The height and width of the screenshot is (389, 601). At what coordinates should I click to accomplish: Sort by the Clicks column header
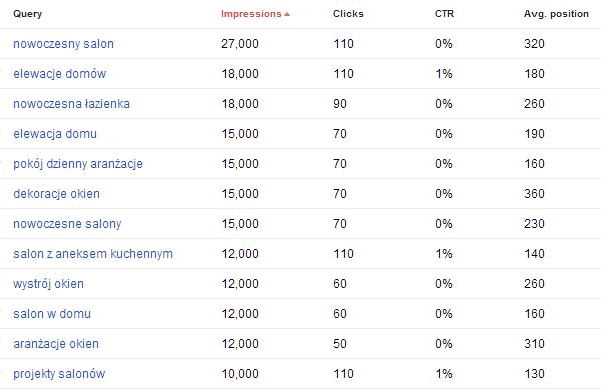348,14
